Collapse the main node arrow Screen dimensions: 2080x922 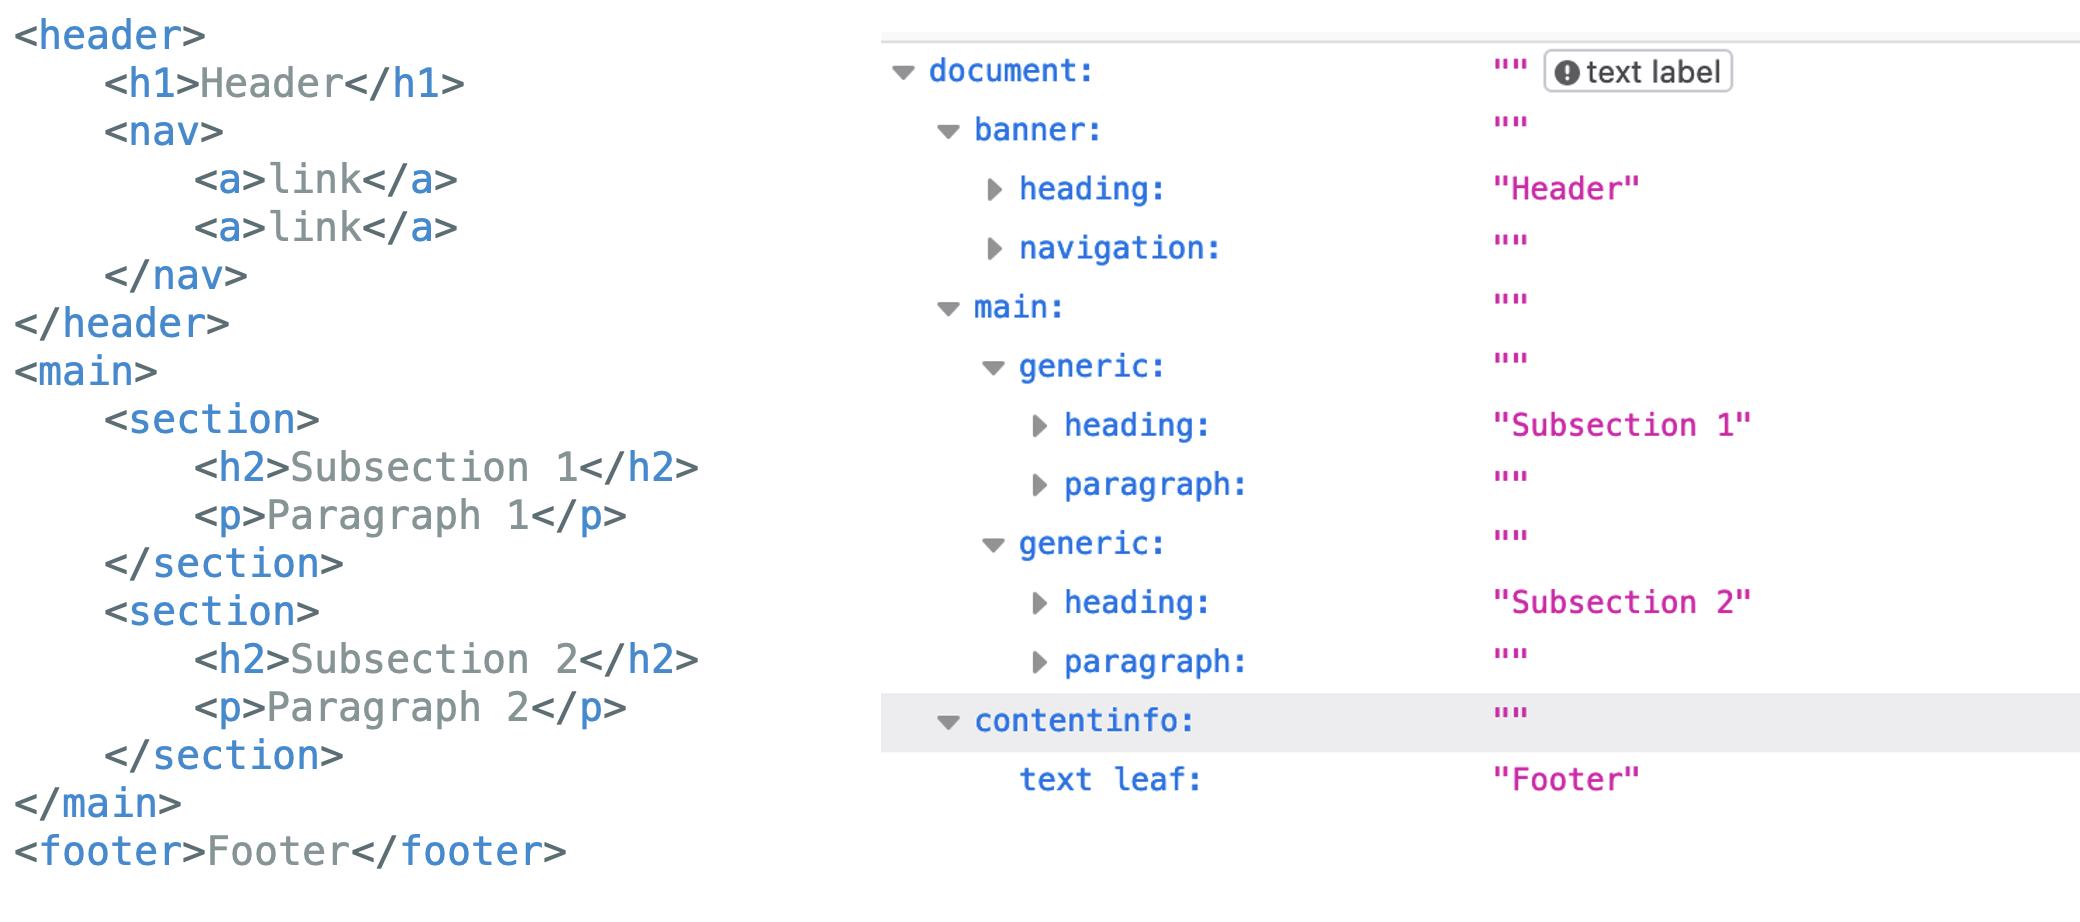click(x=948, y=308)
